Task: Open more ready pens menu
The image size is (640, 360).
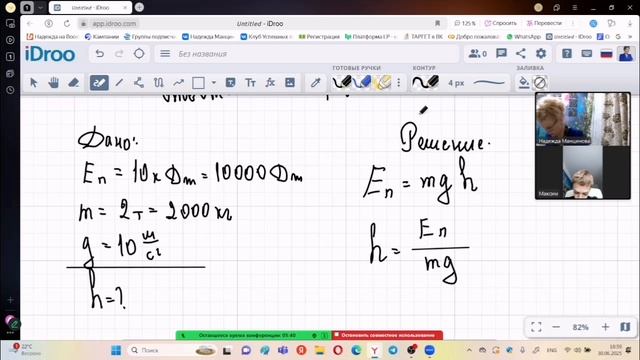Action: pos(399,83)
